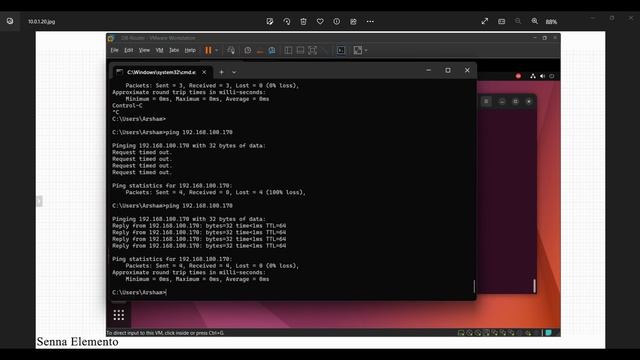Click the 10.0.1.20.jpg file name
The image size is (640, 360).
point(41,22)
